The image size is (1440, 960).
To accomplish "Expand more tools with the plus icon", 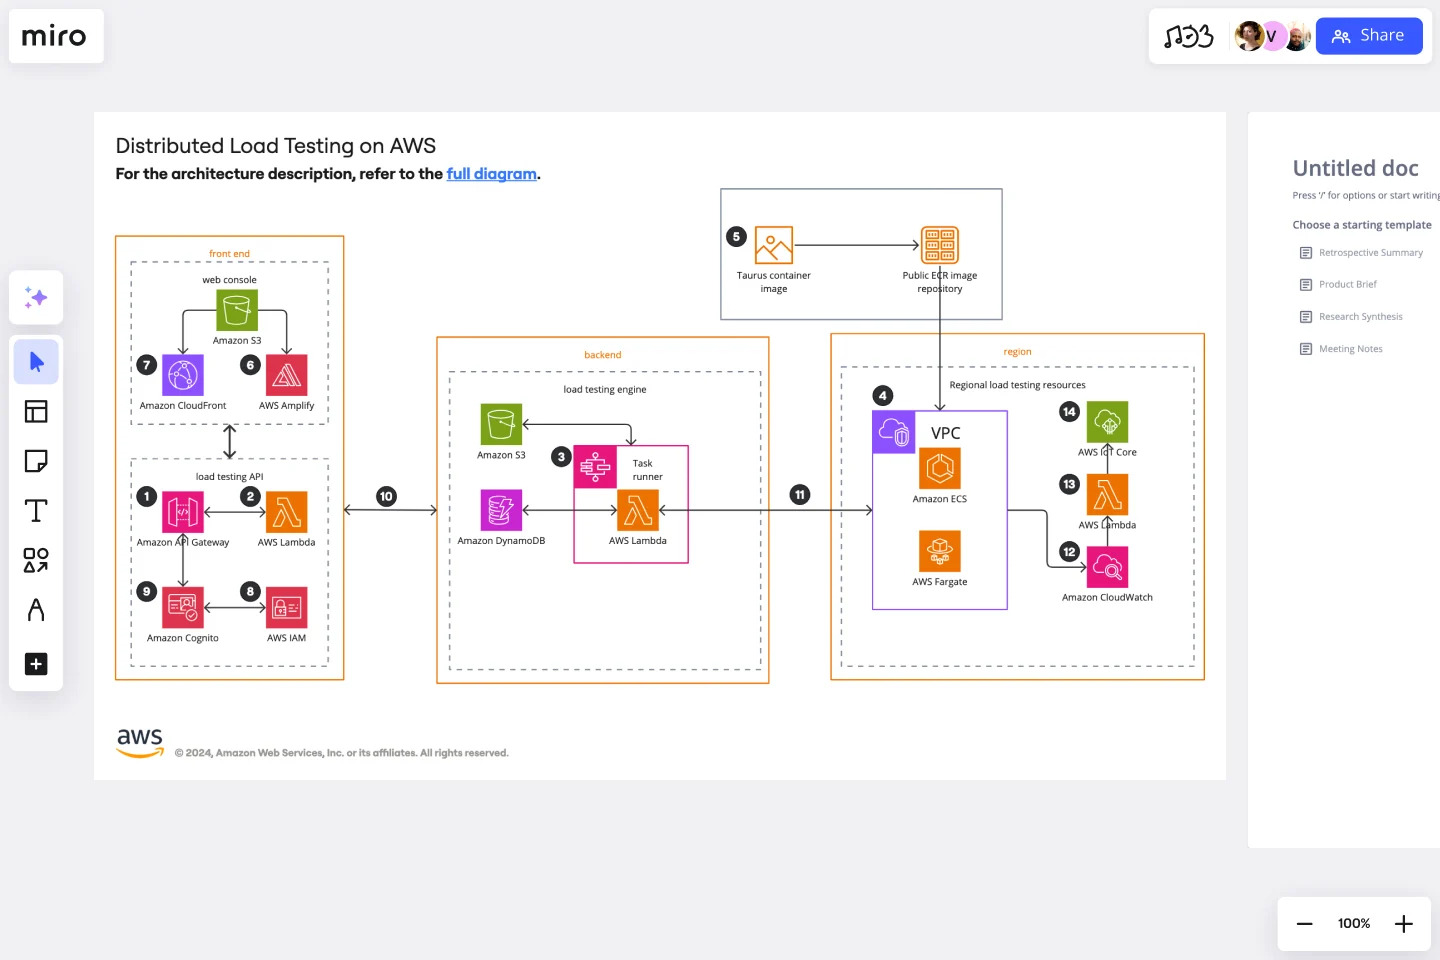I will click(x=36, y=664).
